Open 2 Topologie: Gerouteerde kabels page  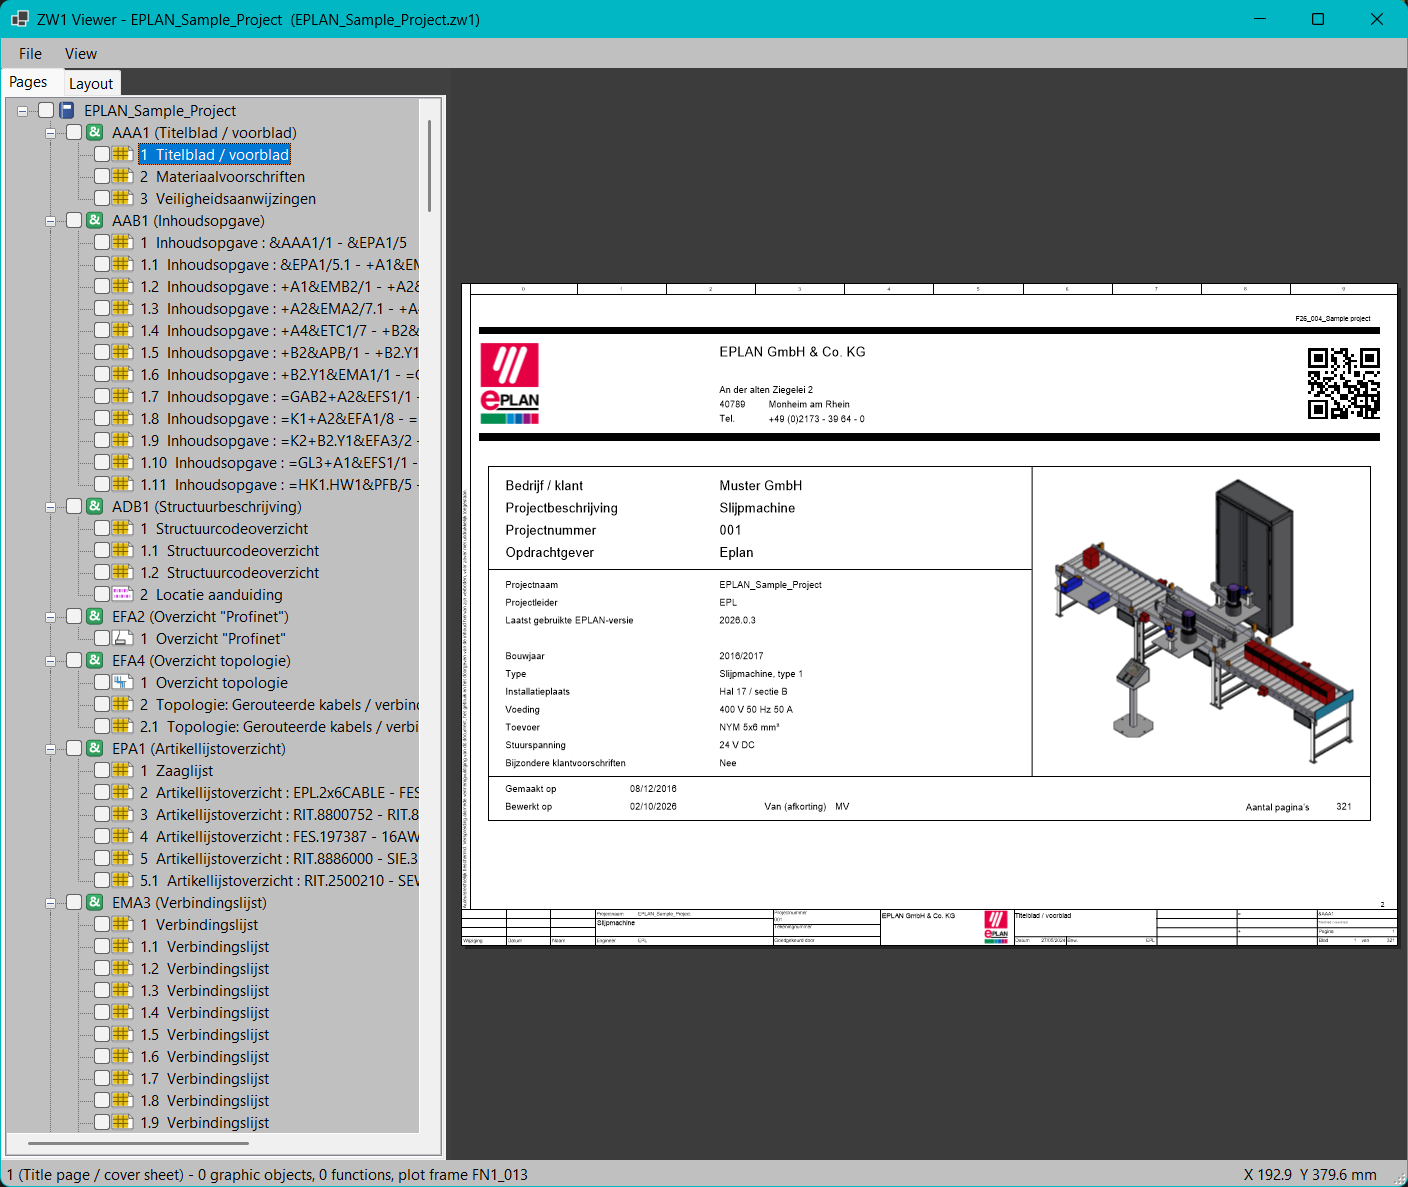279,705
